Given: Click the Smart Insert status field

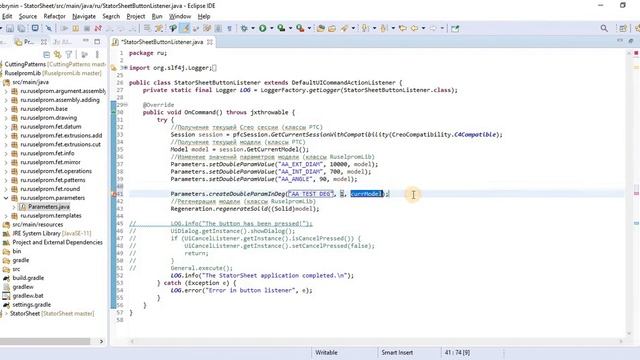Looking at the screenshot, I should tap(397, 352).
